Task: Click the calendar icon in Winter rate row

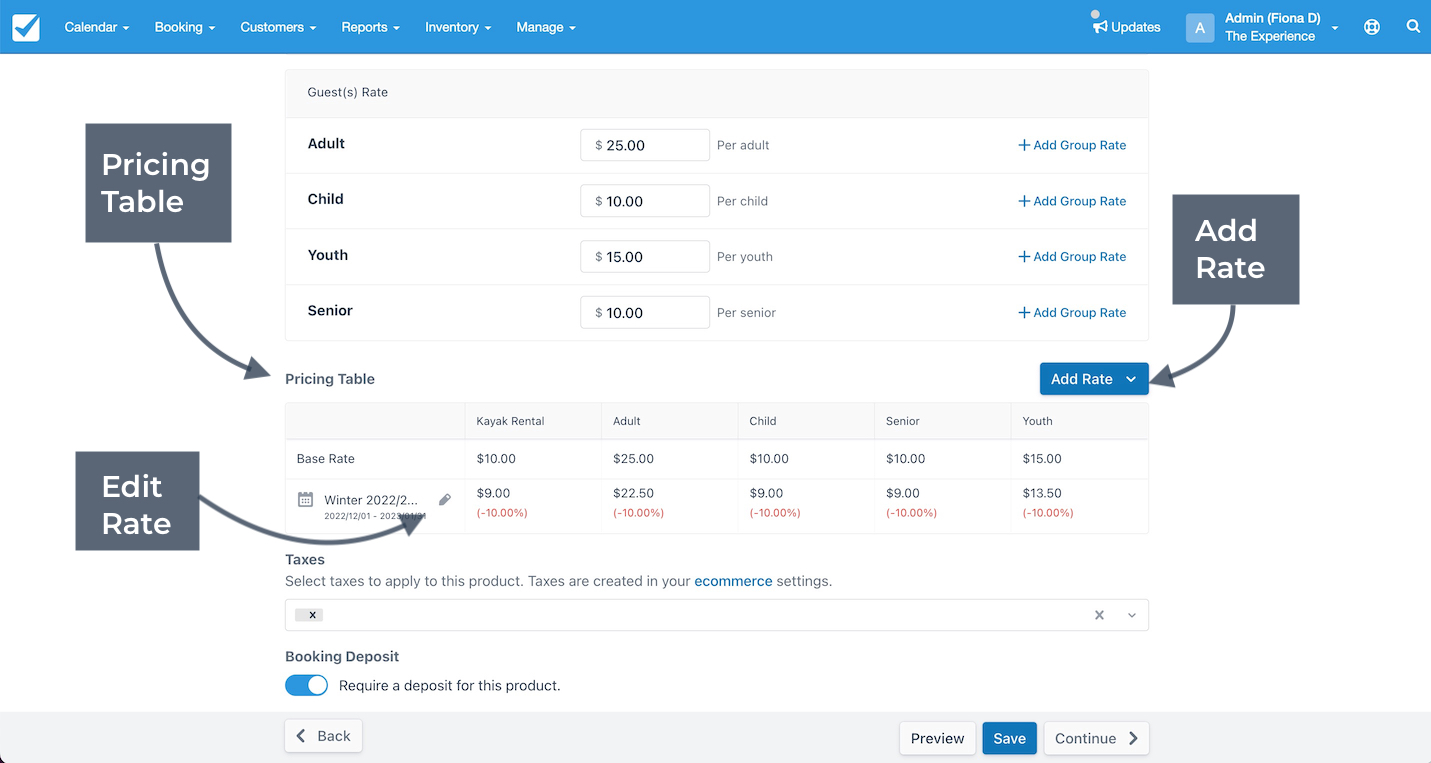Action: coord(306,499)
